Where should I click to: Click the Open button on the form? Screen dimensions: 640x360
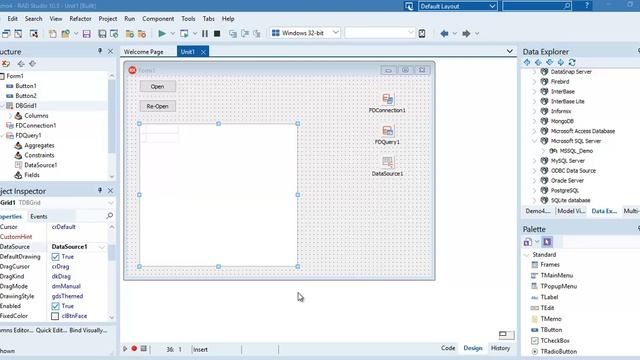pos(158,87)
